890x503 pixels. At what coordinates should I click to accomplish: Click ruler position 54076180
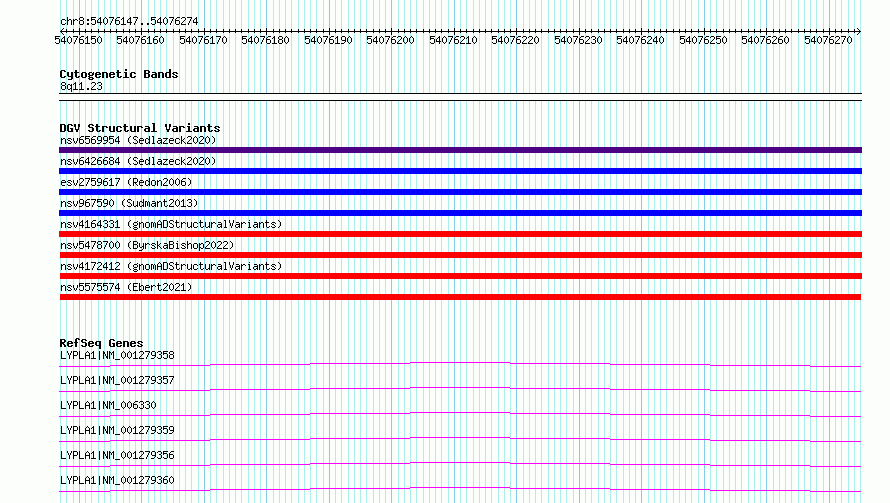point(265,40)
